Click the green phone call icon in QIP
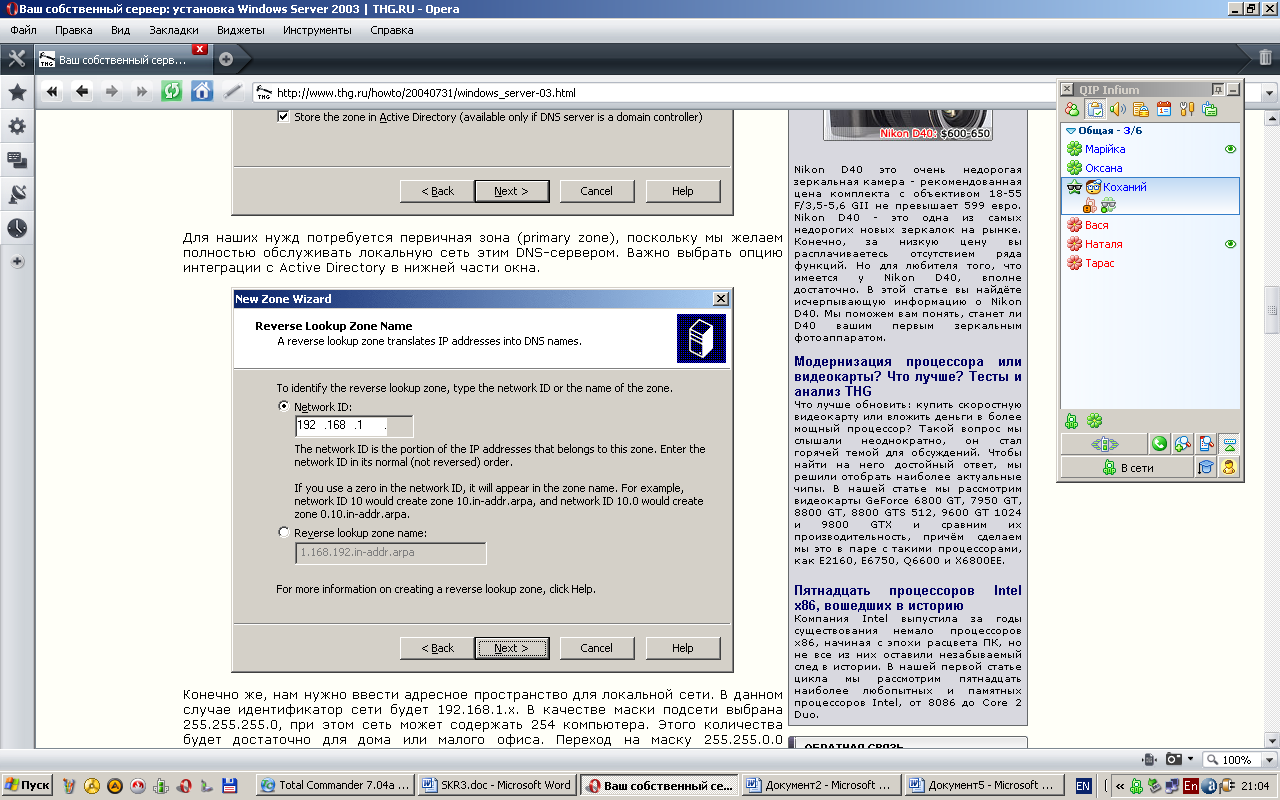The height and width of the screenshot is (800, 1280). 1159,444
